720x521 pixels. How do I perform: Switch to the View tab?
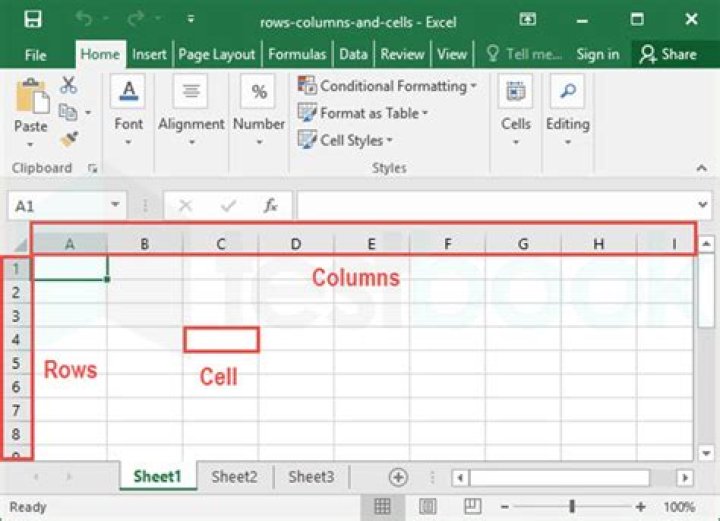pos(452,54)
